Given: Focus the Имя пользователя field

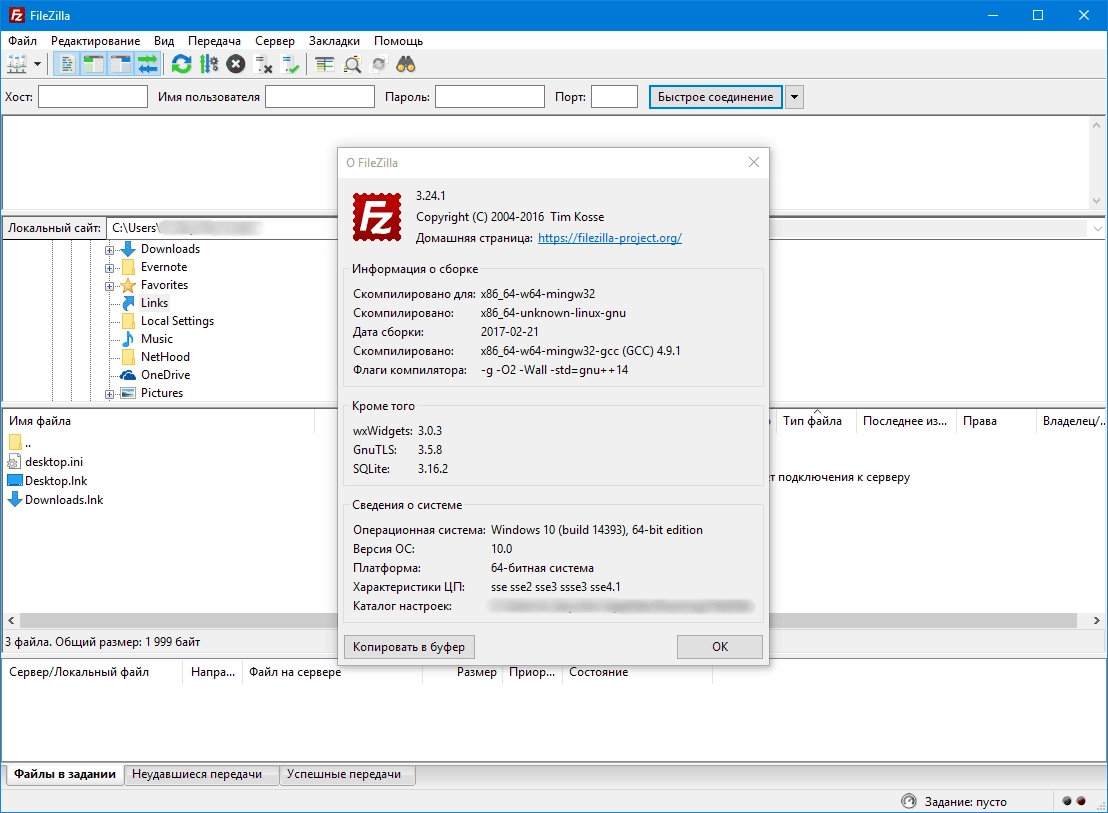Looking at the screenshot, I should [x=319, y=97].
